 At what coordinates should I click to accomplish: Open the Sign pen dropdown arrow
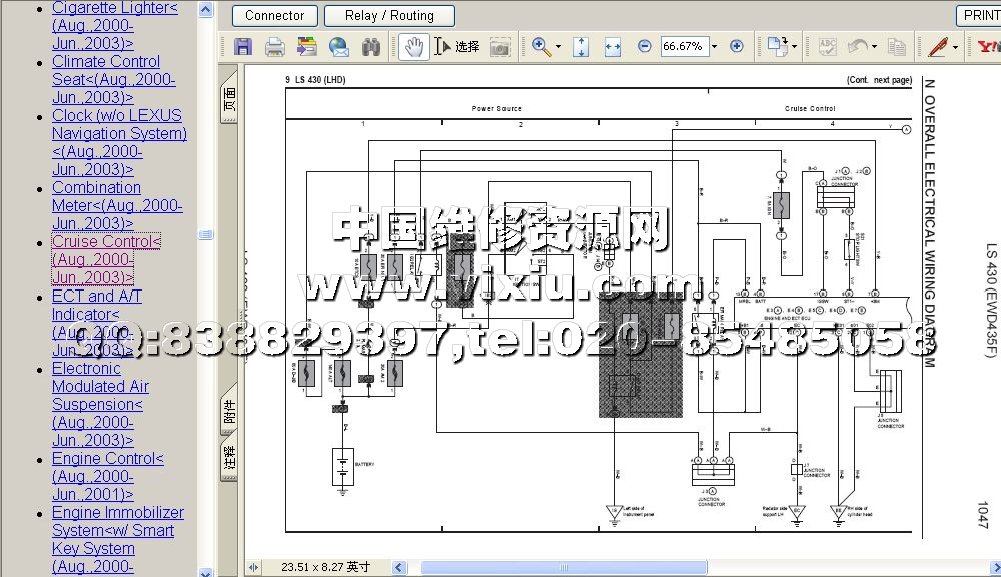[x=955, y=47]
